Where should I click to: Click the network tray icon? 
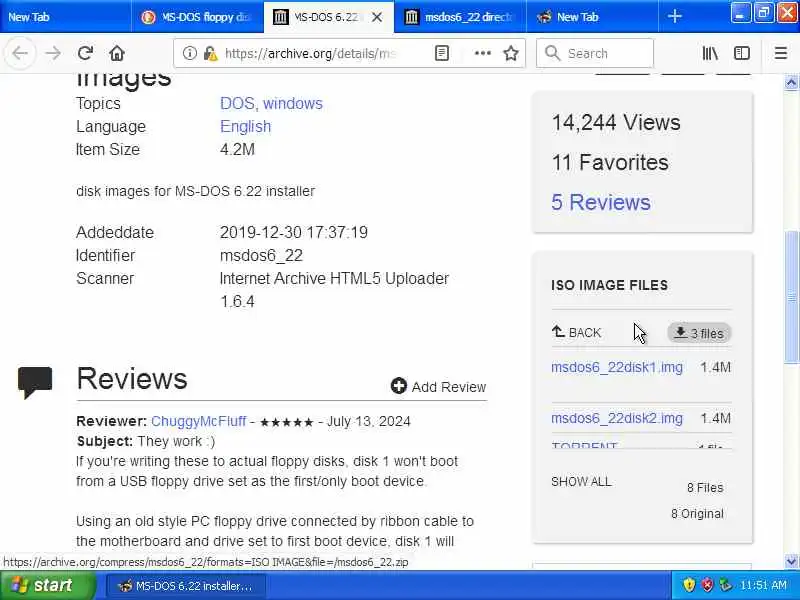click(x=725, y=585)
